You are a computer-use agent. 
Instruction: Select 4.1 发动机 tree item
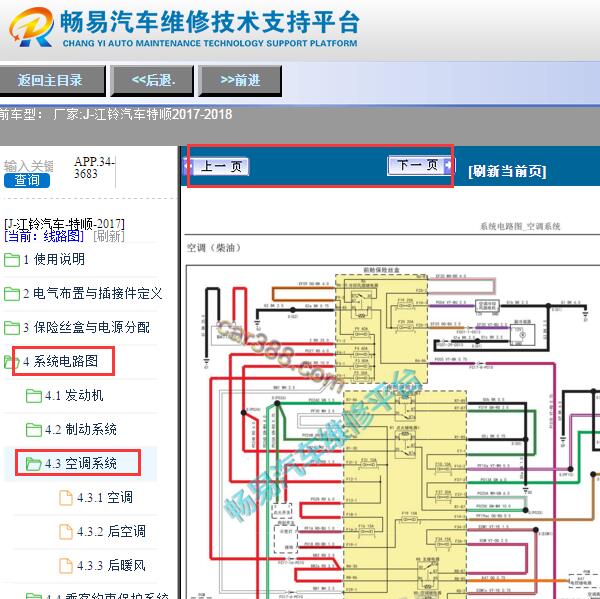[74, 395]
